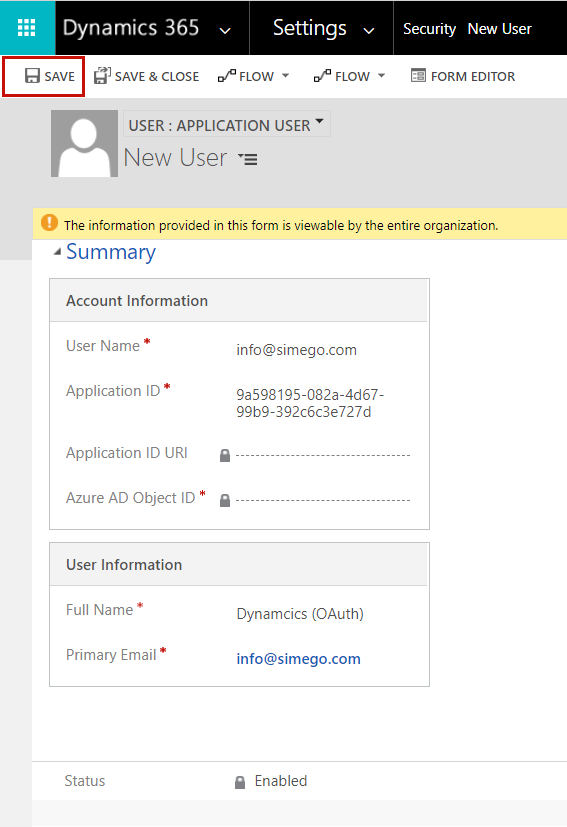567x827 pixels.
Task: Click the Summary section heading
Action: point(111,252)
